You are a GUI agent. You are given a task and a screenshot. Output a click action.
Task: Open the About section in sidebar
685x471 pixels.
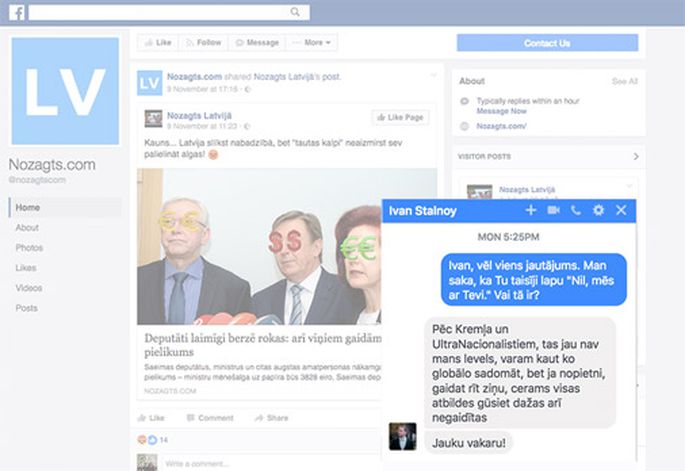tap(27, 228)
